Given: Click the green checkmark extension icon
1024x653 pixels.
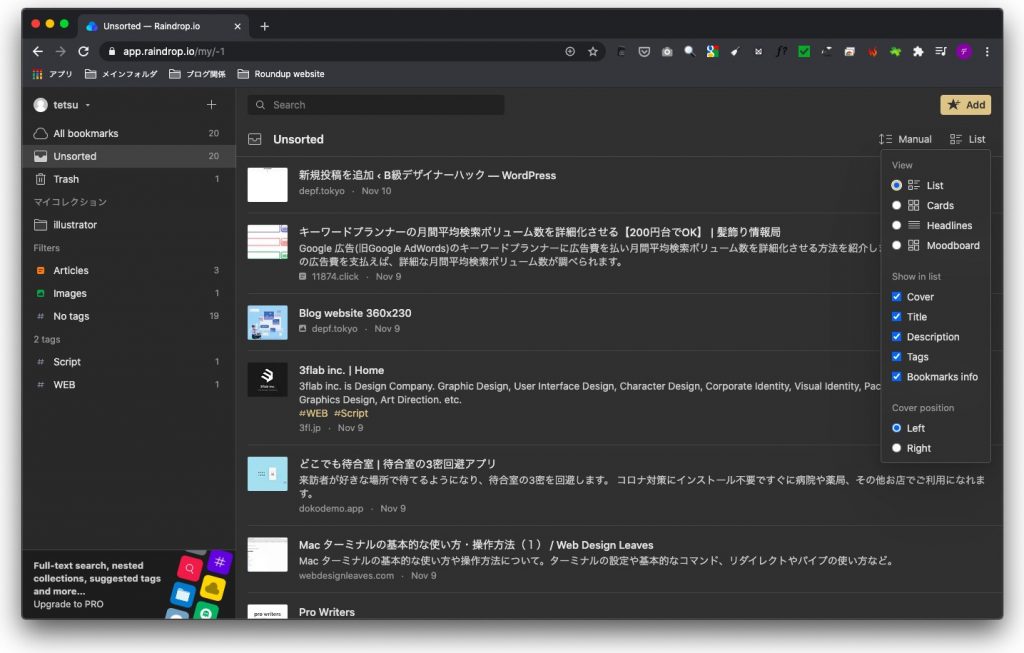Looking at the screenshot, I should click(x=804, y=52).
